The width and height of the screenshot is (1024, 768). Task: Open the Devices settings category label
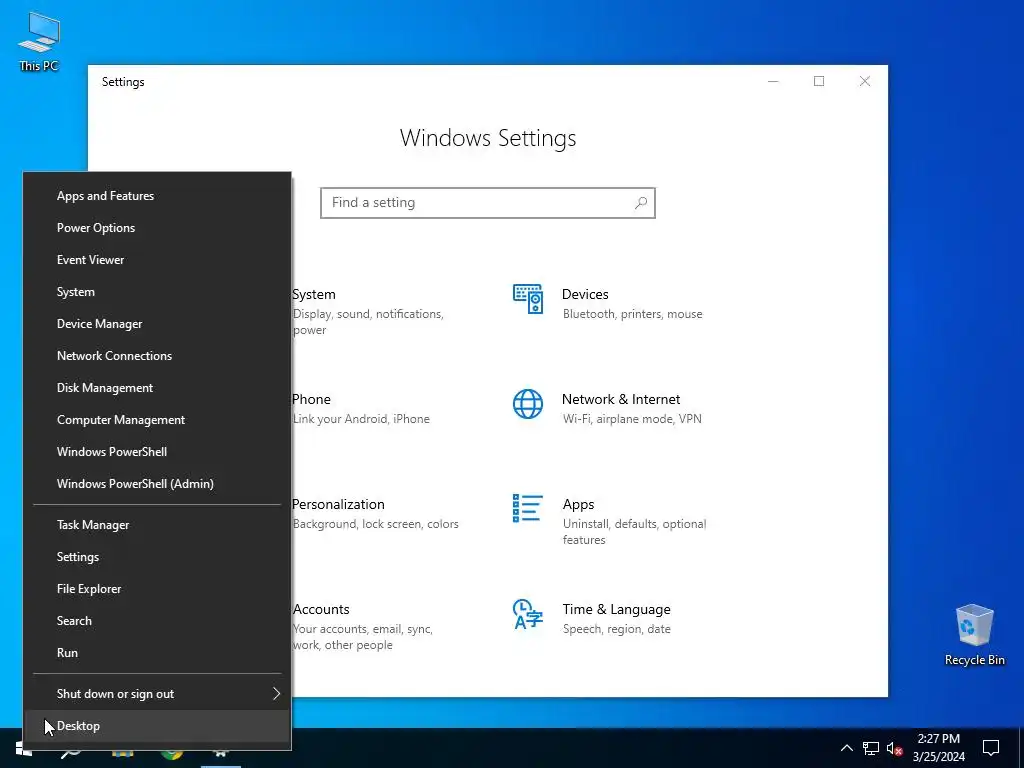tap(585, 295)
